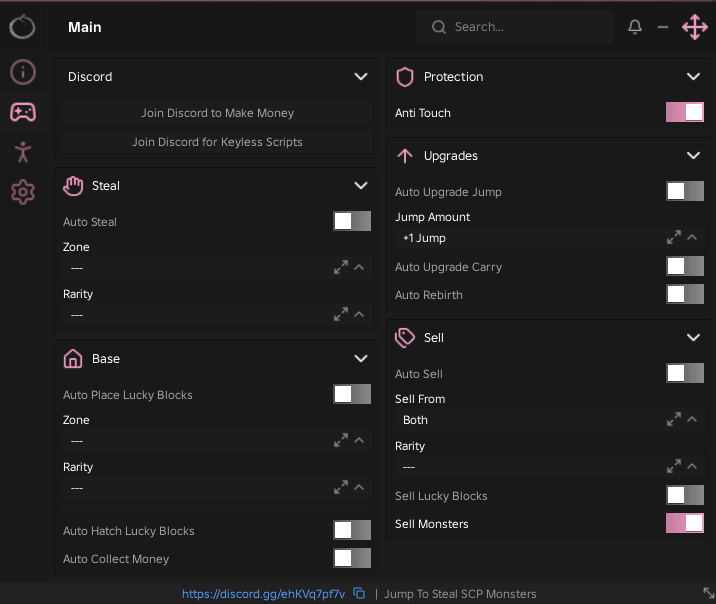716x604 pixels.
Task: Collapse the Upgrades section chevron
Action: point(693,156)
